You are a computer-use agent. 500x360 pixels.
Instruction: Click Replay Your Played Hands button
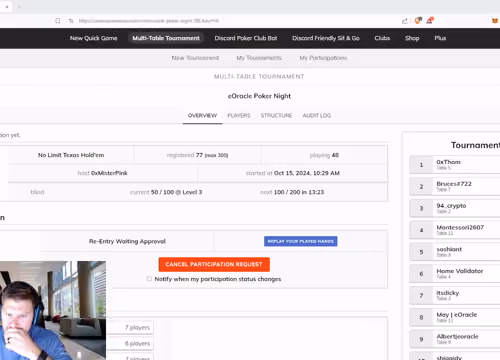pyautogui.click(x=301, y=241)
